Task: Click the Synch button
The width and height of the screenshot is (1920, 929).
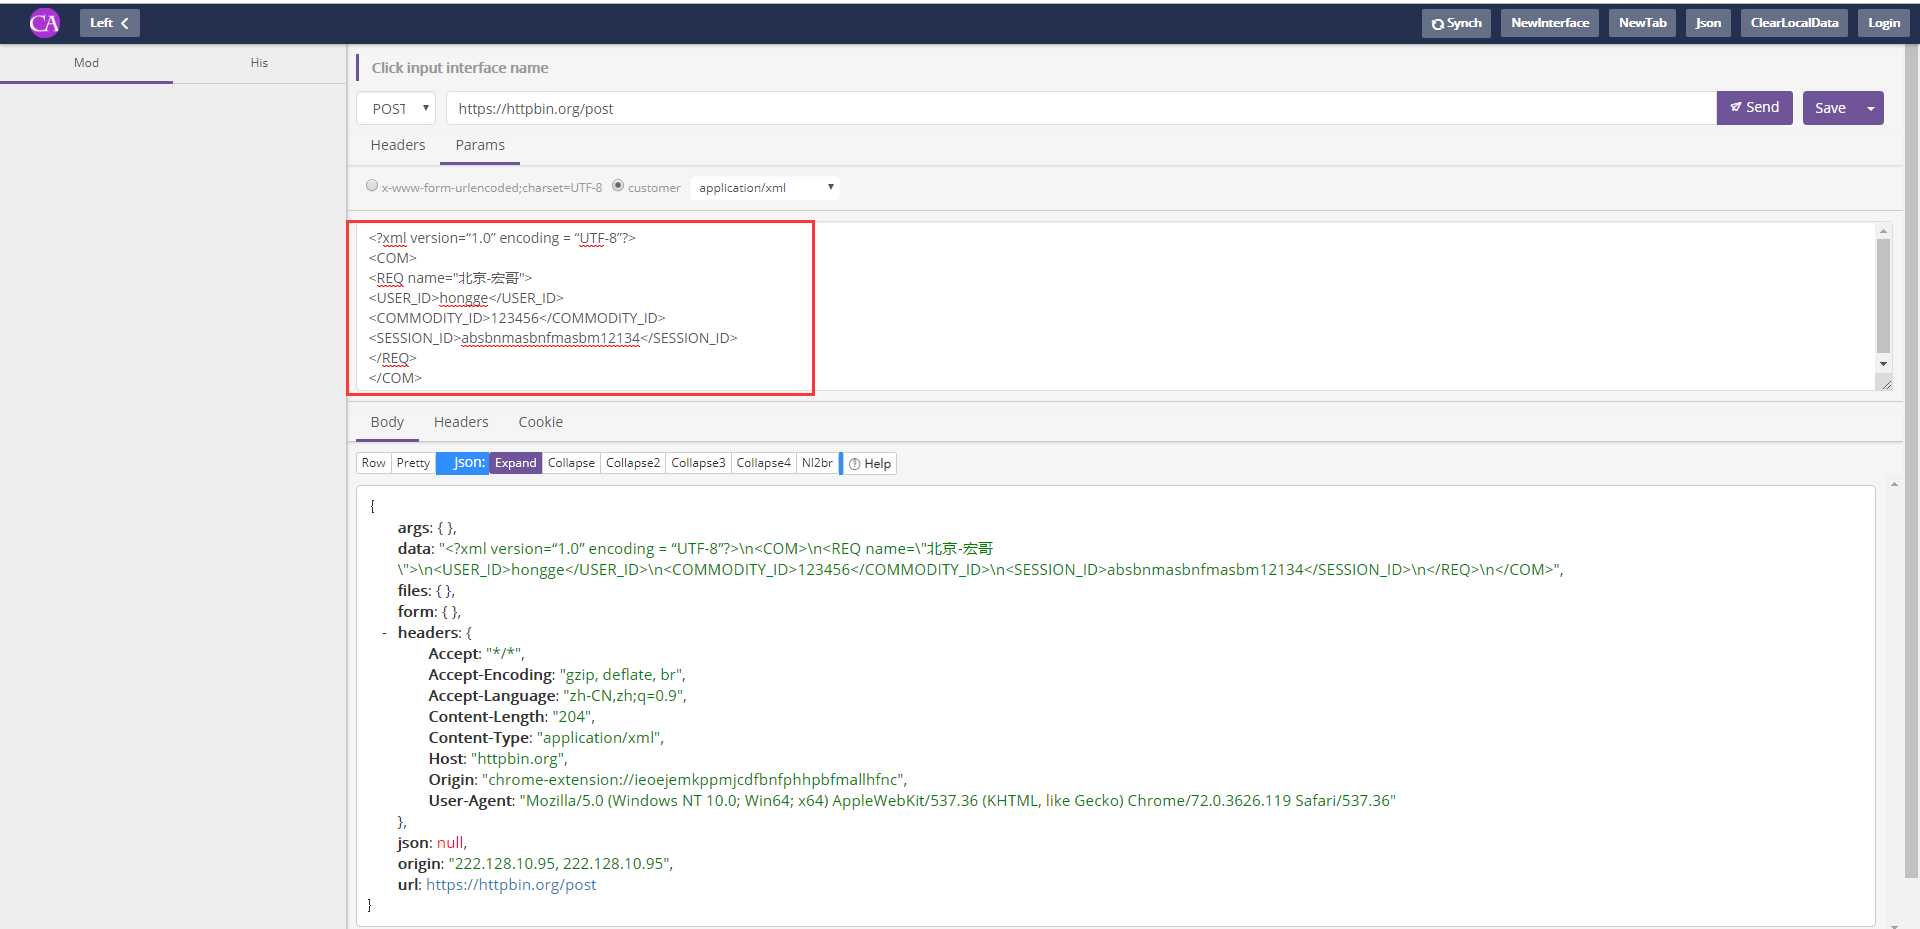Action: coord(1456,23)
